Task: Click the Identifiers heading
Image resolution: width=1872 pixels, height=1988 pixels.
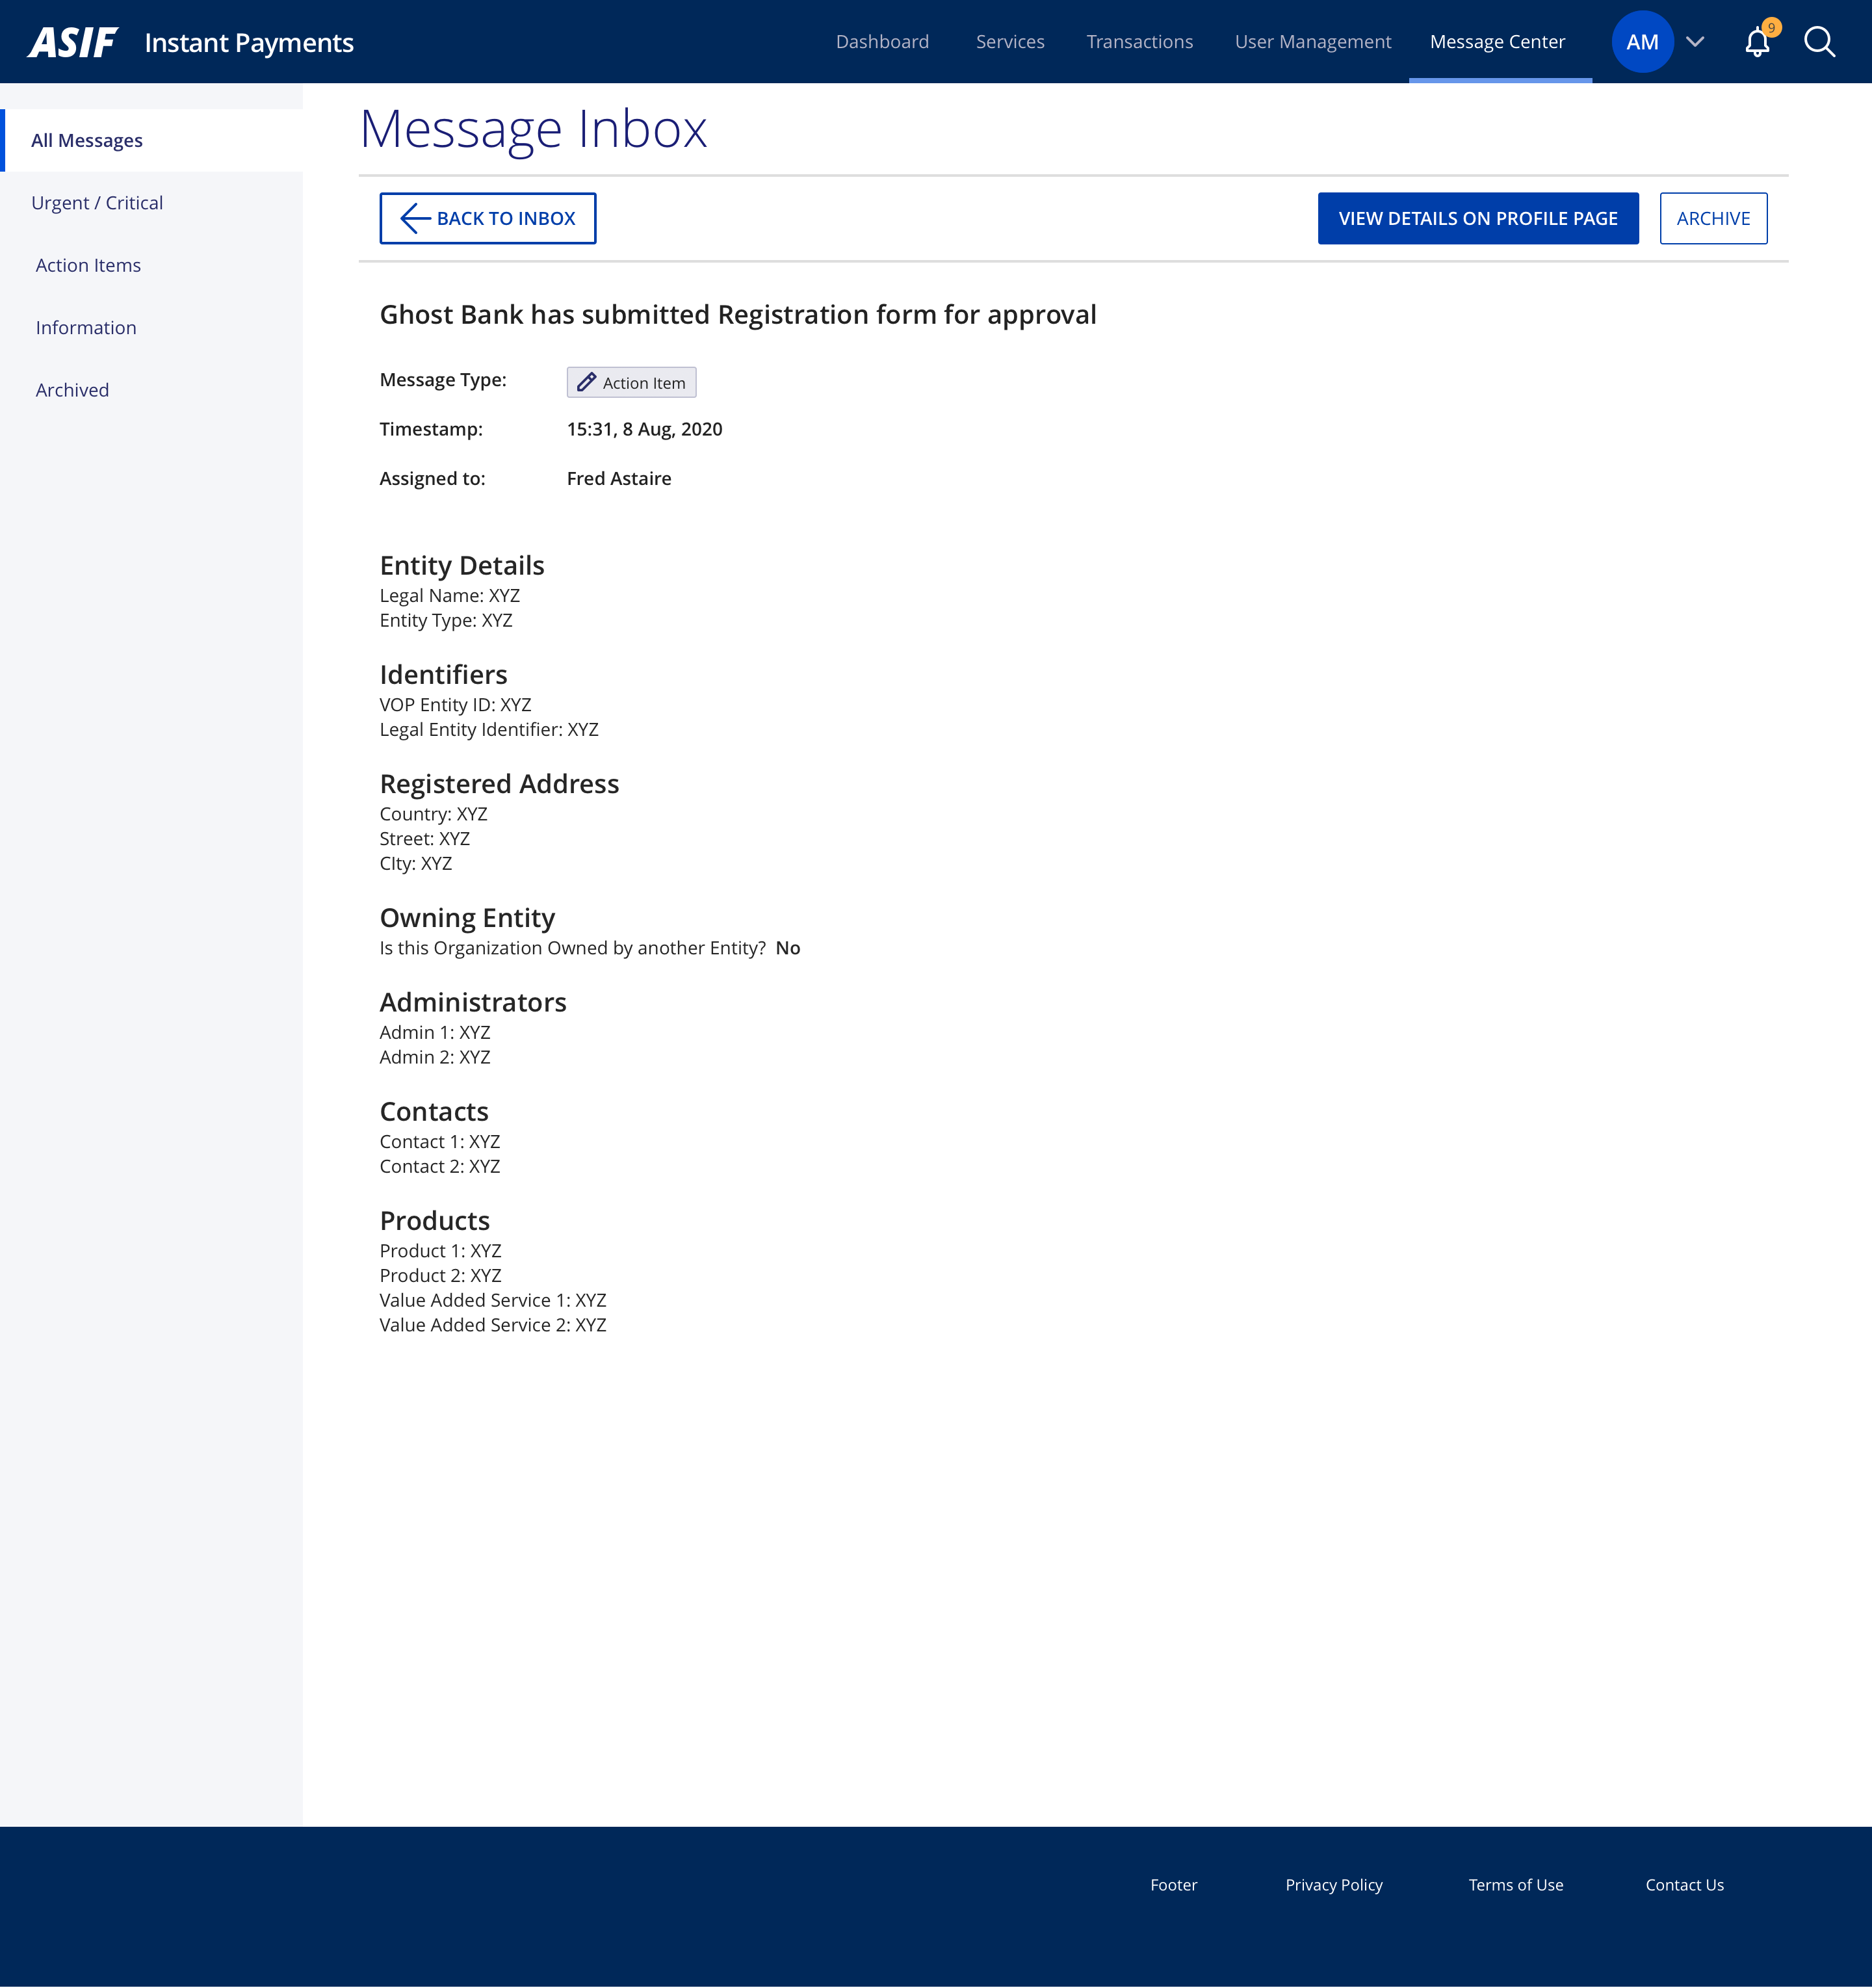Action: [443, 675]
